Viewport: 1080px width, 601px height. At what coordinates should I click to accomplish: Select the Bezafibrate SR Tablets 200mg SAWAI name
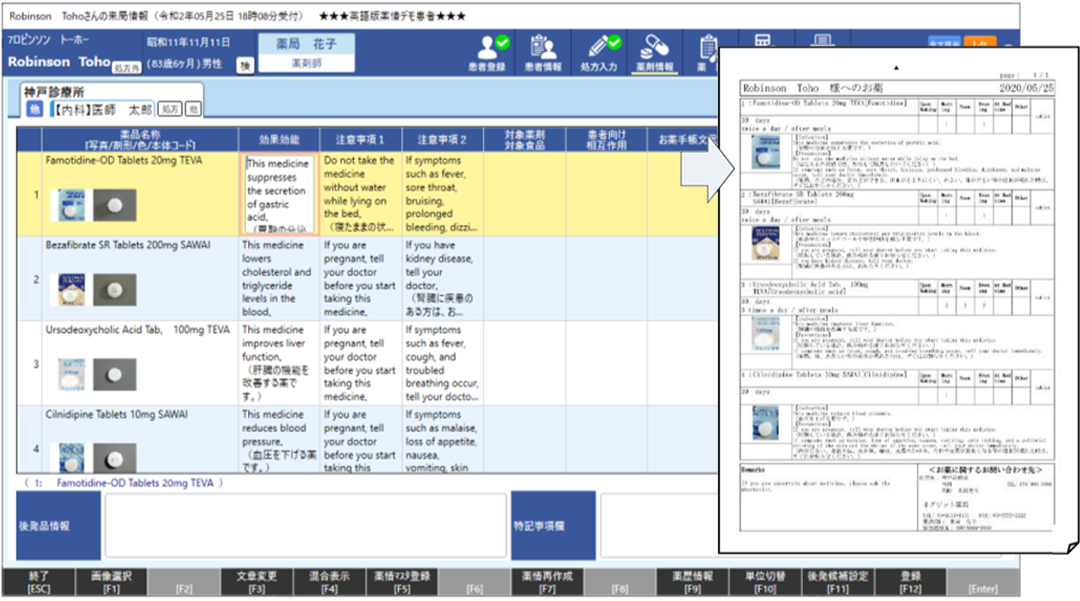pos(128,245)
